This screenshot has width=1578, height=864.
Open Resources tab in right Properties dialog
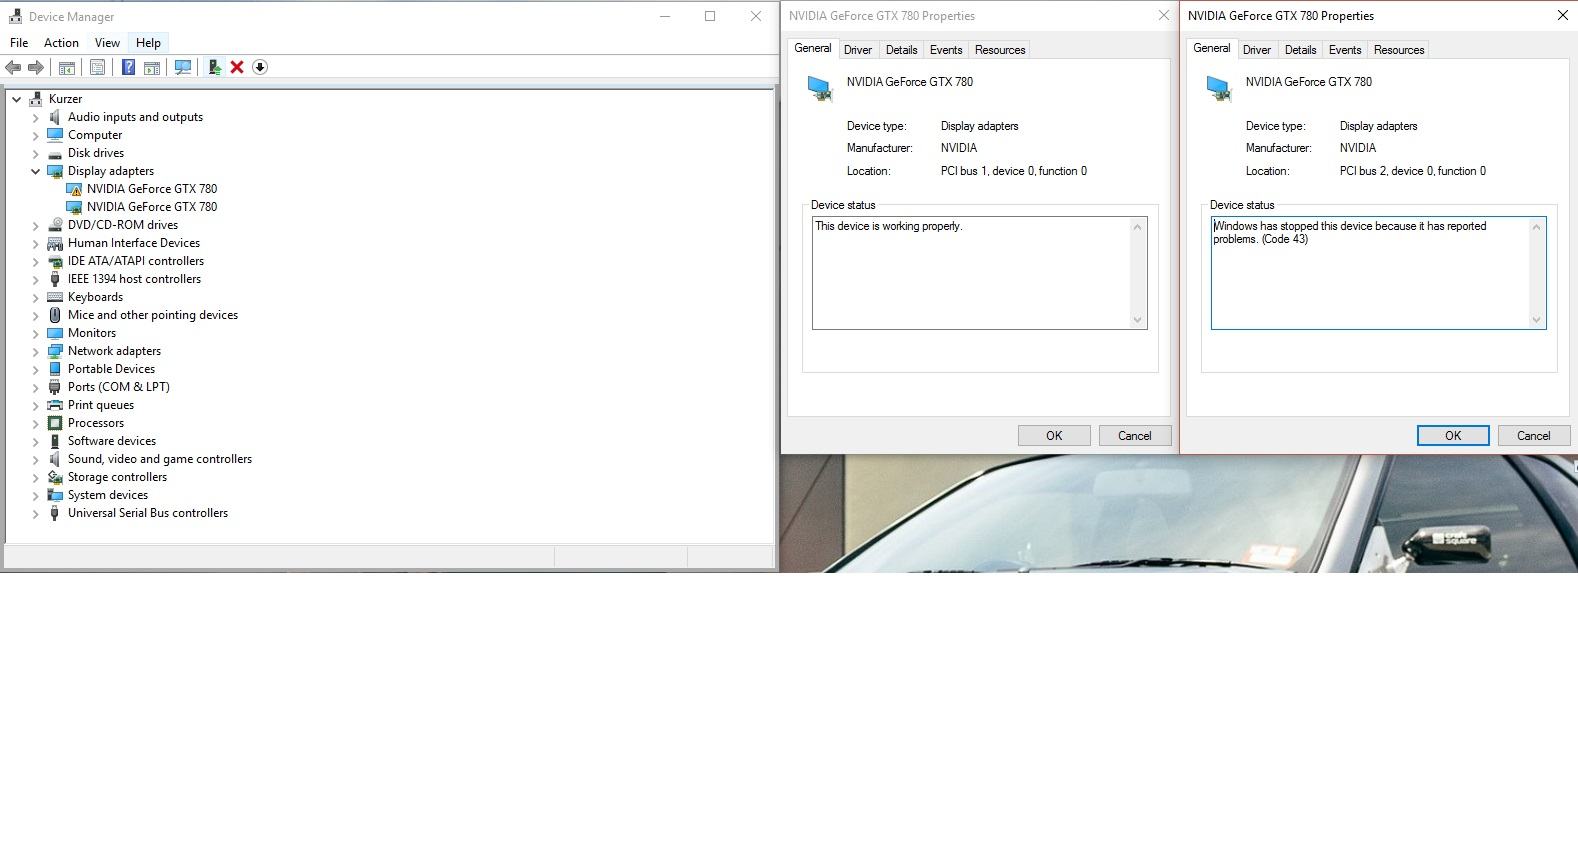pos(1399,50)
